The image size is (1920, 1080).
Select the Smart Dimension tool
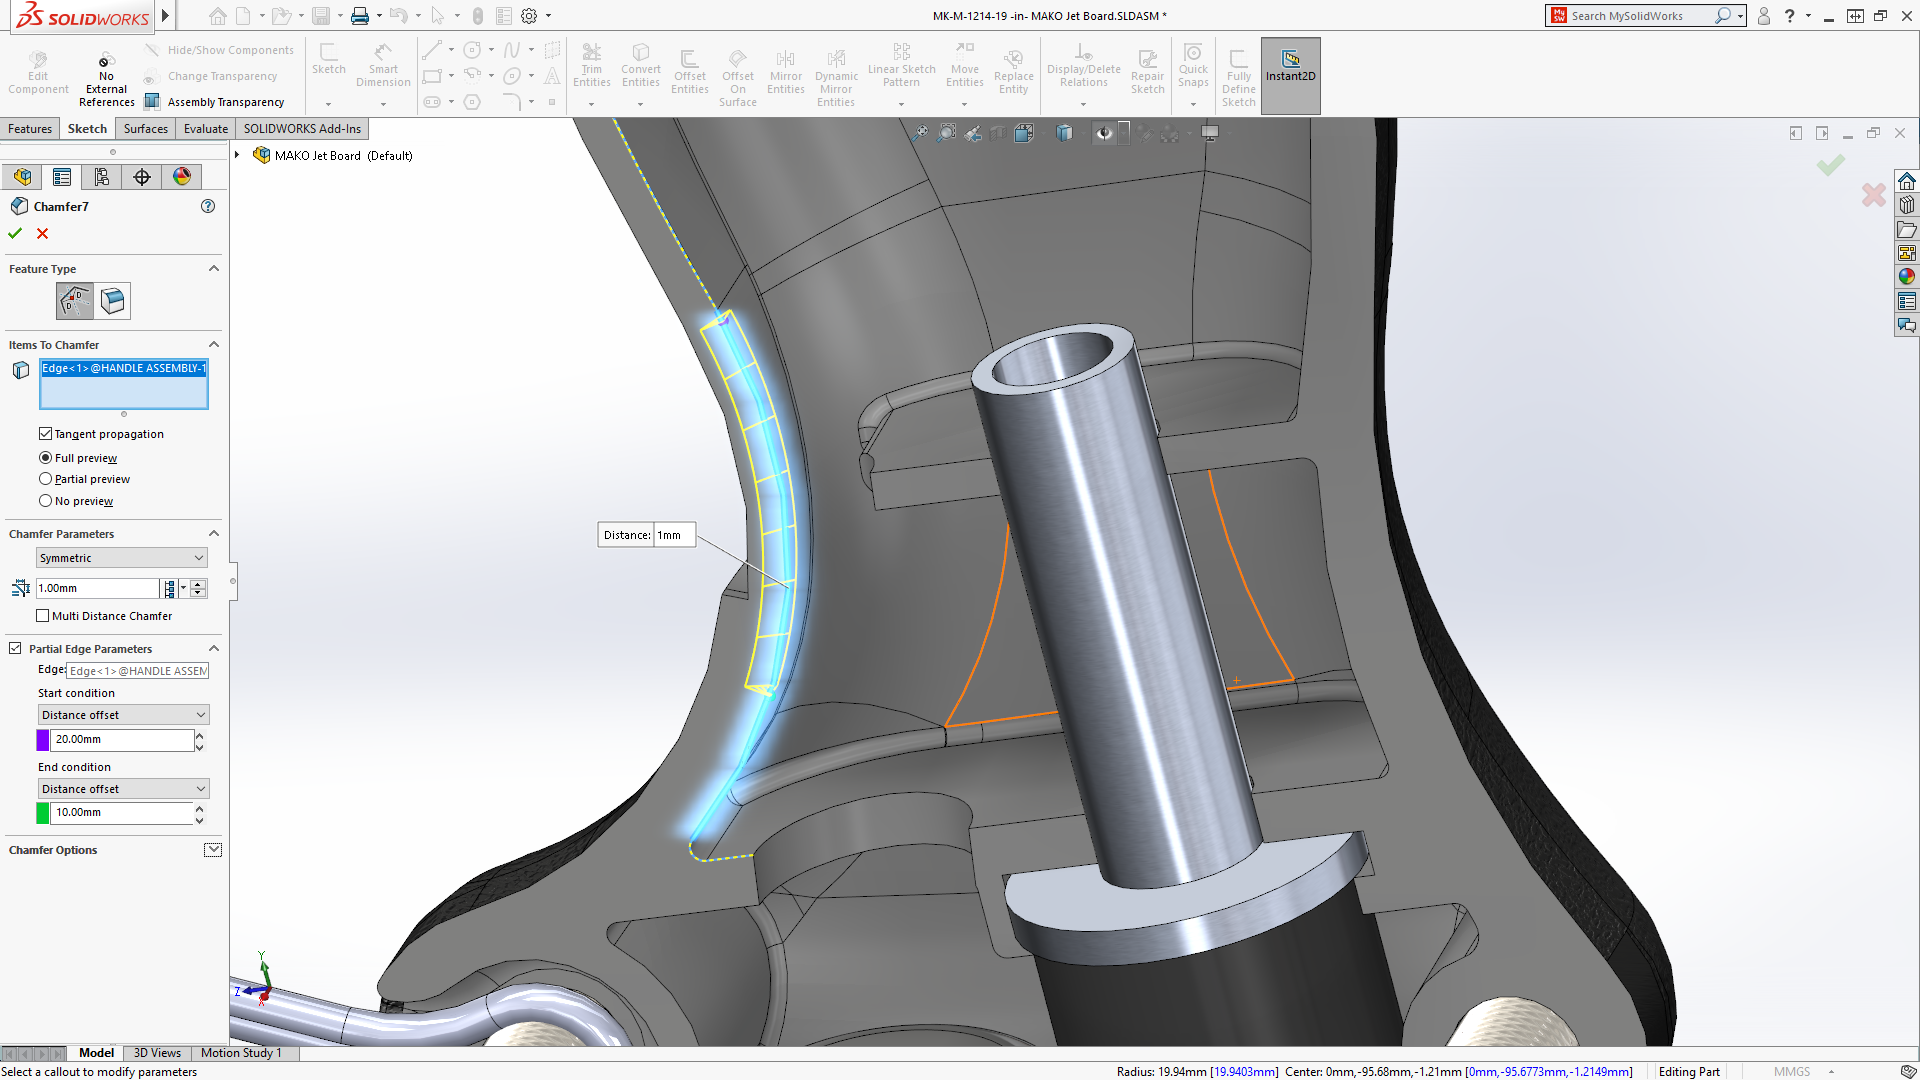pos(383,68)
